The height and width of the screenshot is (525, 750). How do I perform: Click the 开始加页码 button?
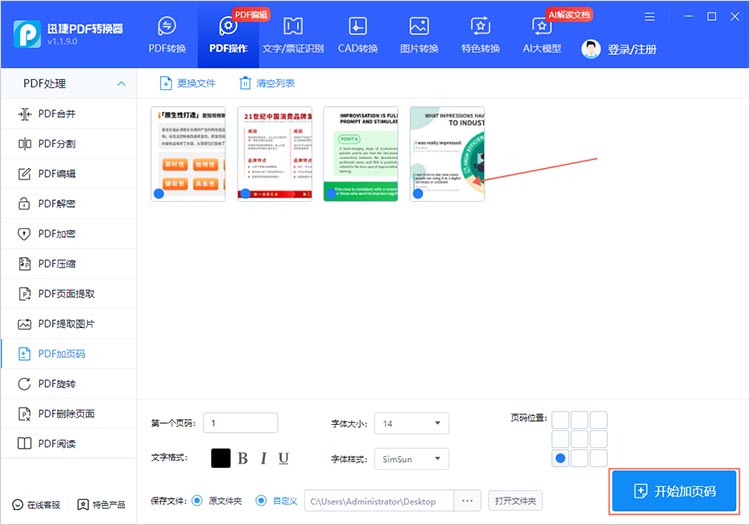point(675,492)
